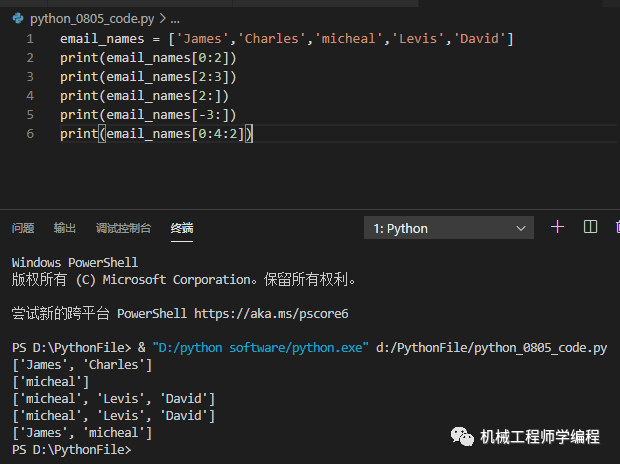Viewport: 620px width, 464px height.
Task: Switch to the 输出 panel tab
Action: click(65, 228)
